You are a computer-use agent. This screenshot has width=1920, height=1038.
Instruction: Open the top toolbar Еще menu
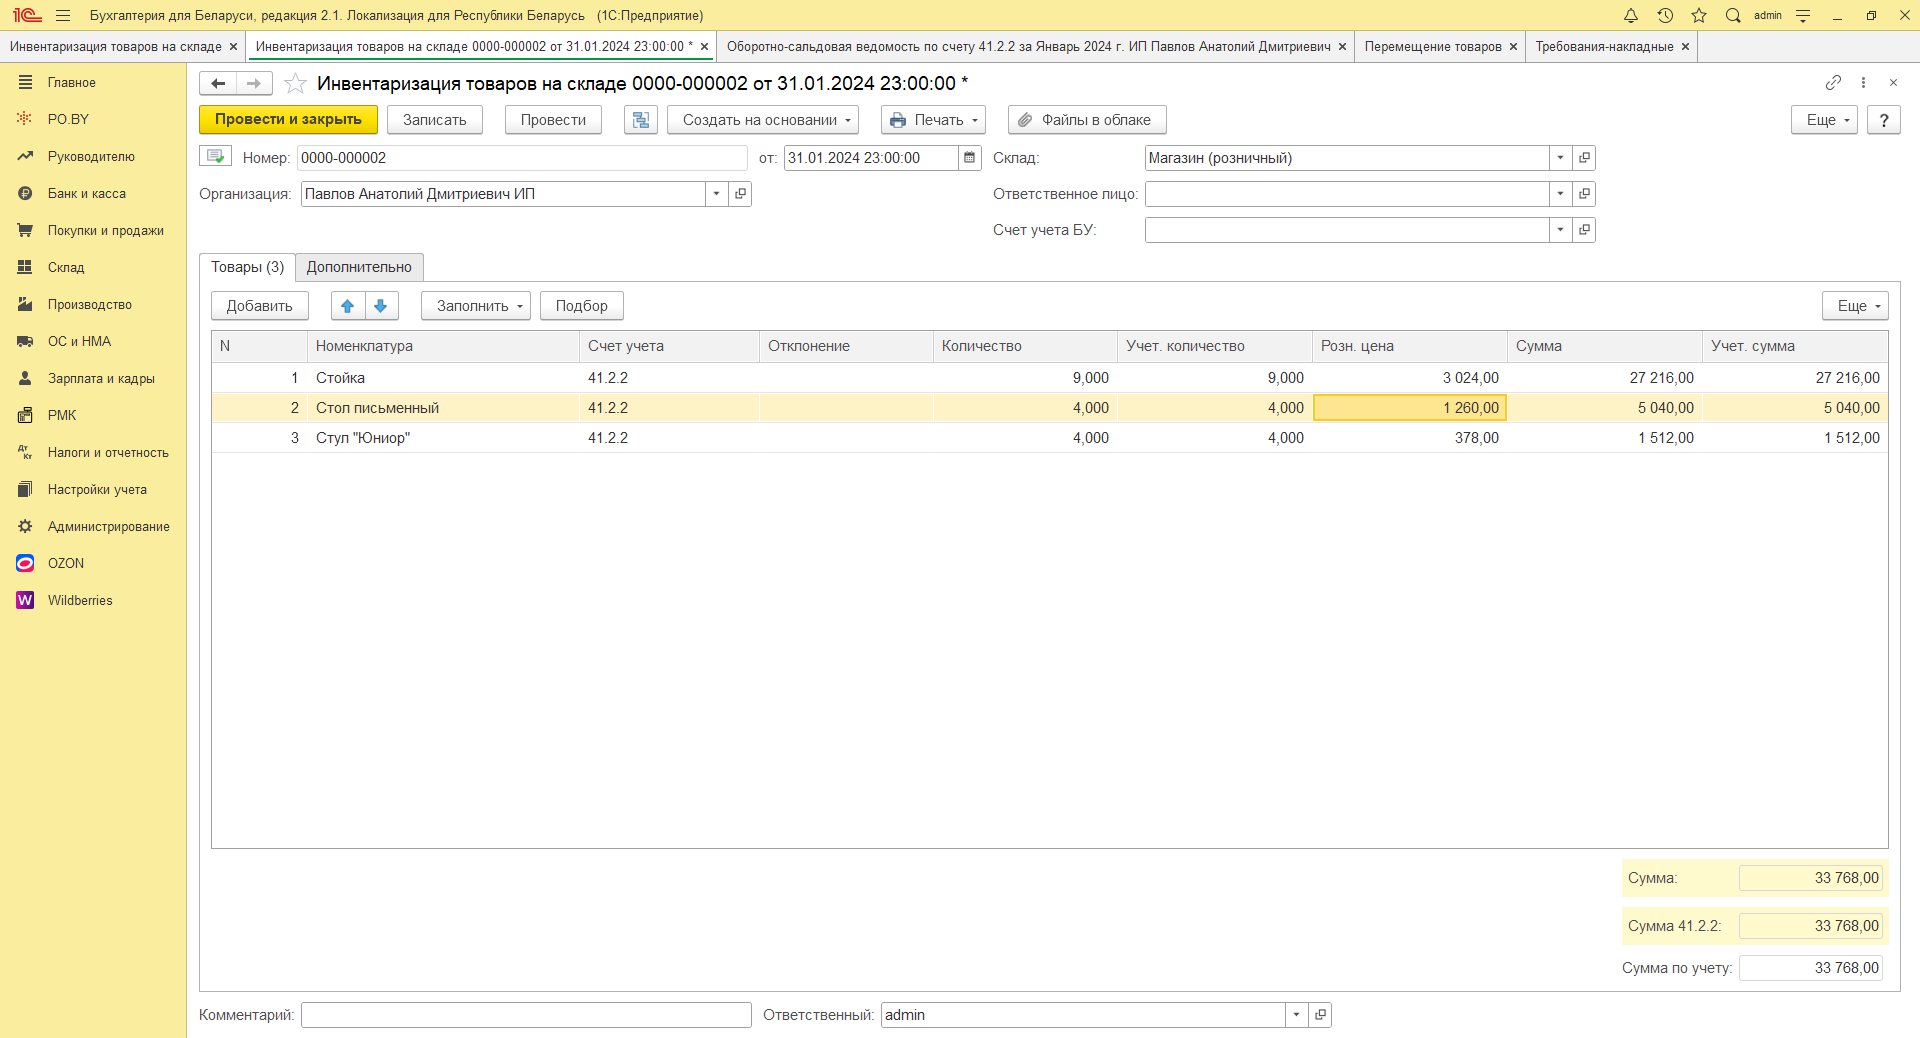pos(1824,120)
